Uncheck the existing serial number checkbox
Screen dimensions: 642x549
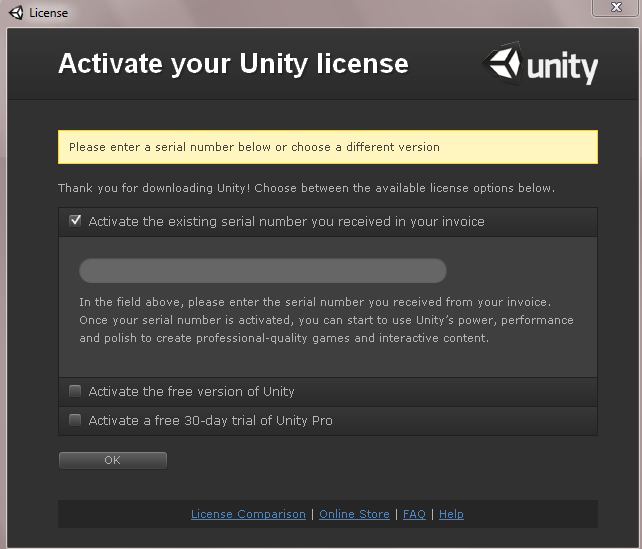(x=75, y=221)
